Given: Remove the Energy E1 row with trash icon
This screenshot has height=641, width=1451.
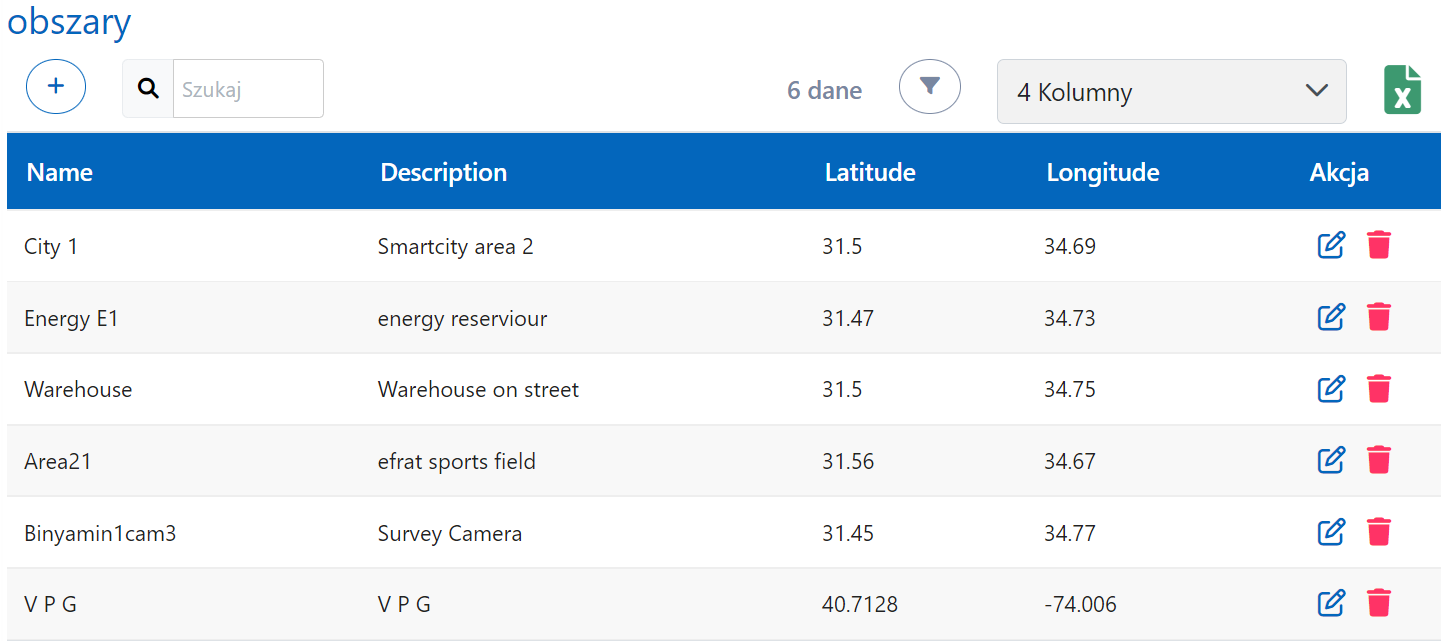Looking at the screenshot, I should 1379,317.
